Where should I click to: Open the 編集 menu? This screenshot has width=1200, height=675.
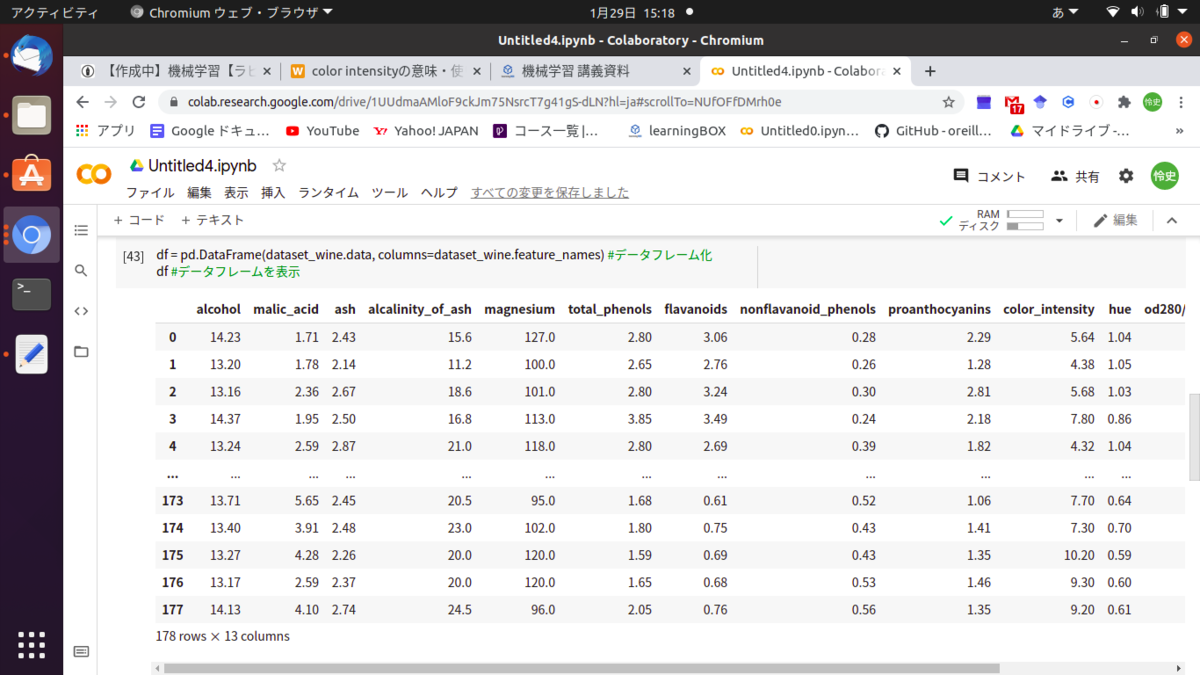click(199, 193)
